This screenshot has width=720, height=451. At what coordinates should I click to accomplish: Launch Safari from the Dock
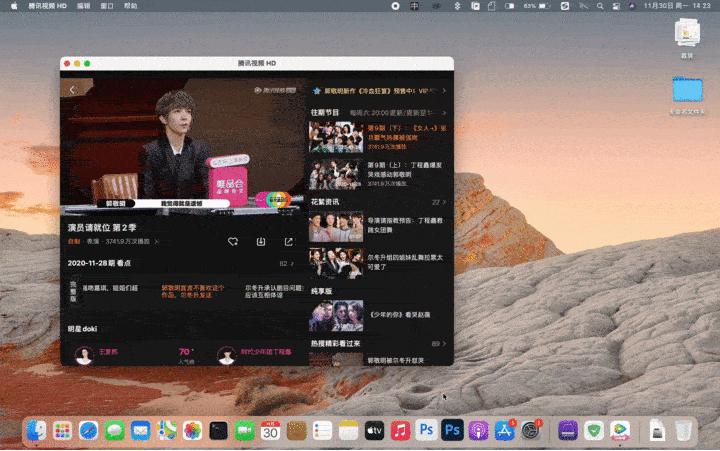(x=88, y=431)
